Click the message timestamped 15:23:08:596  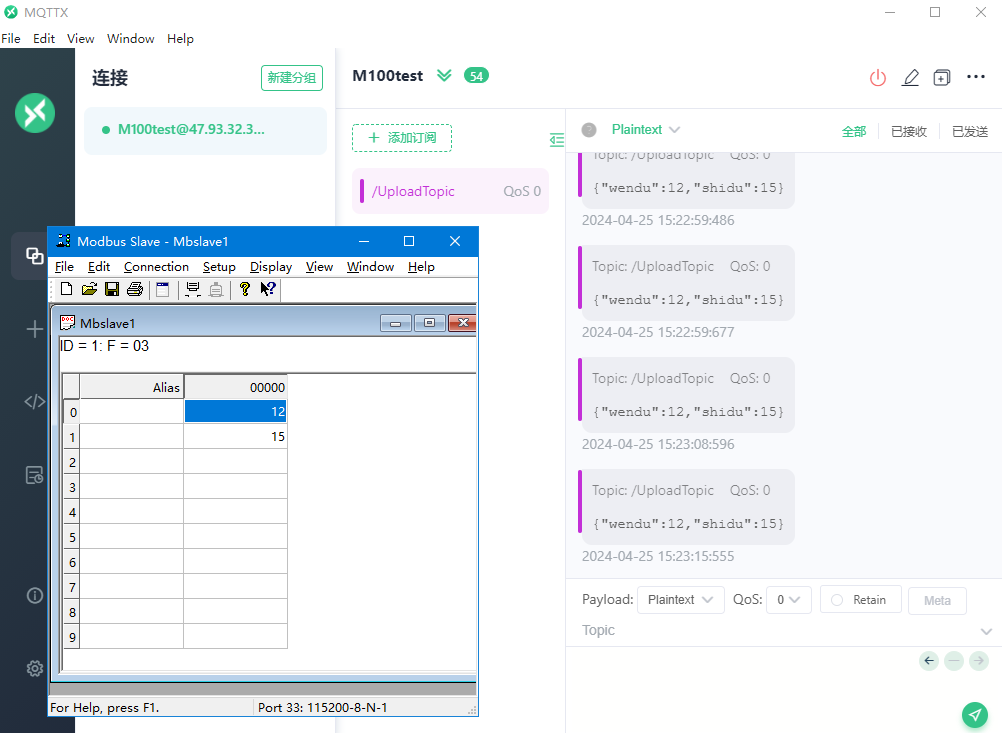[687, 396]
